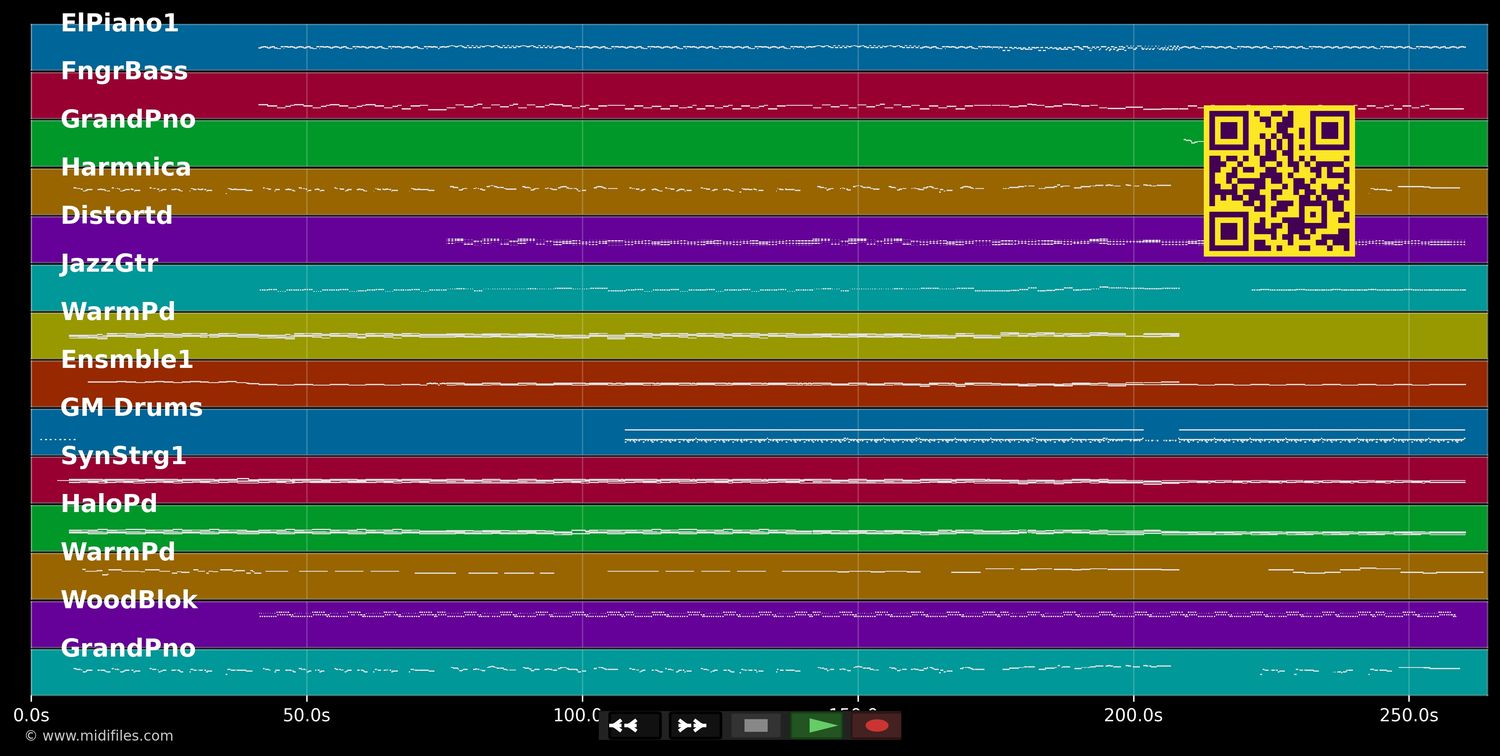Mute the GM Drums track
Screen dimensions: 1500x756
[132, 407]
